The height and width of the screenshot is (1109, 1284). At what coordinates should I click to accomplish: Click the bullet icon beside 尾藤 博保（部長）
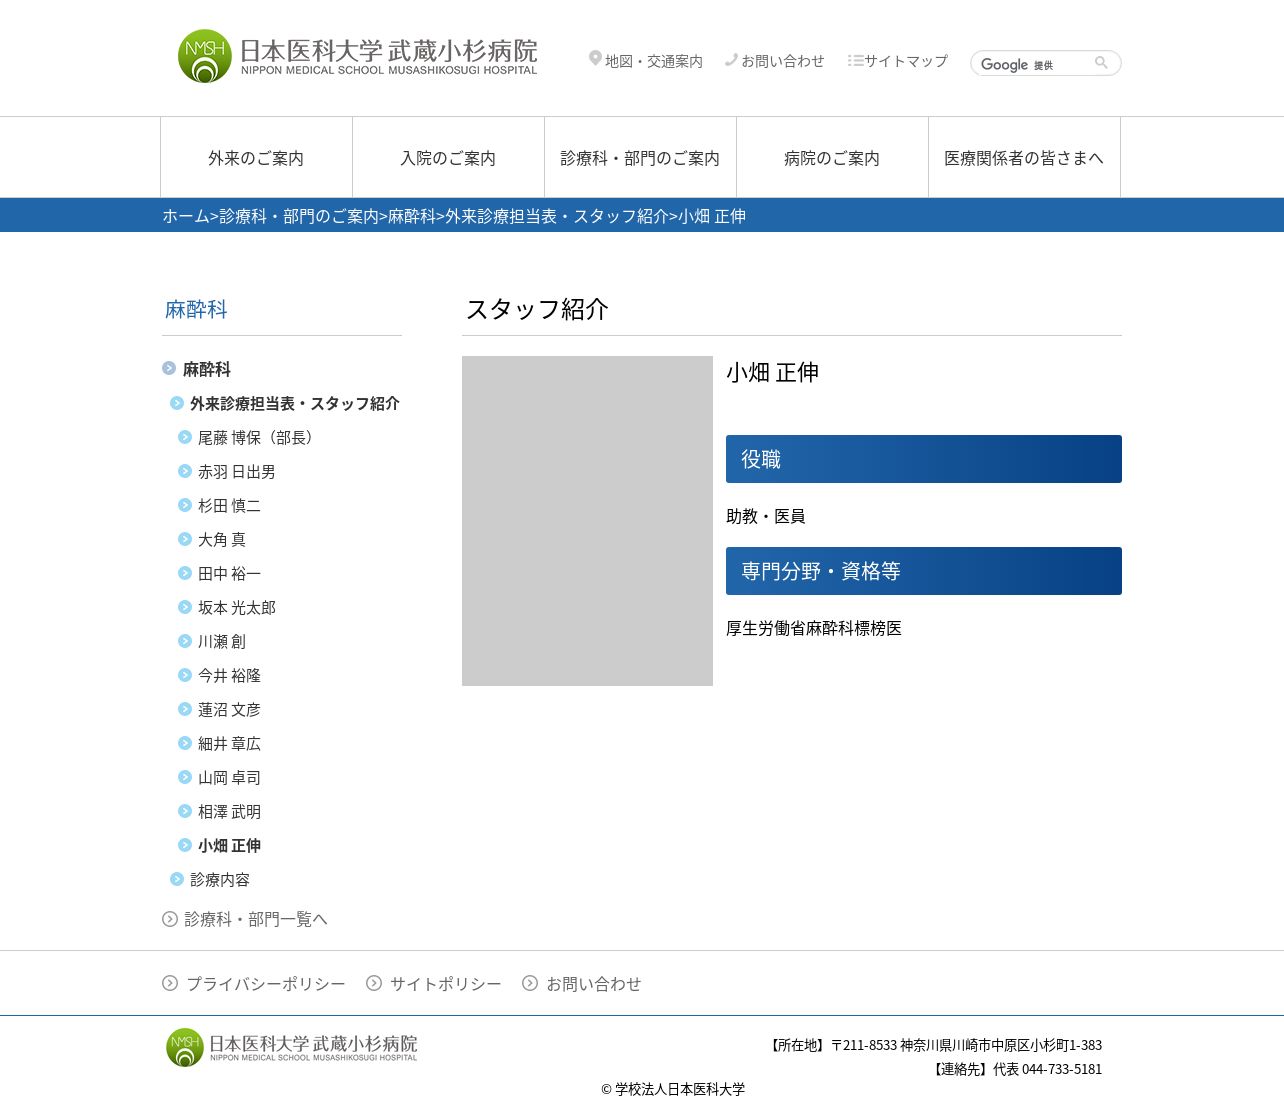coord(185,437)
